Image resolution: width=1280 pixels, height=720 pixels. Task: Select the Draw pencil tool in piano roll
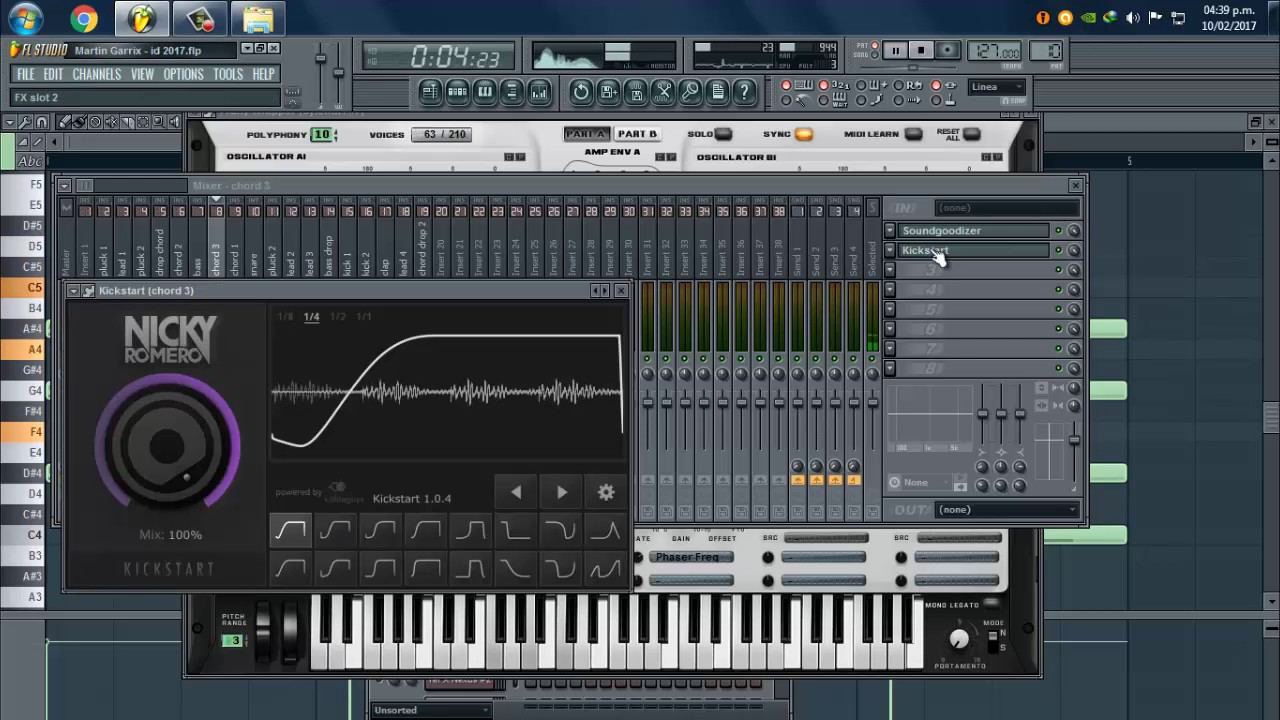64,122
